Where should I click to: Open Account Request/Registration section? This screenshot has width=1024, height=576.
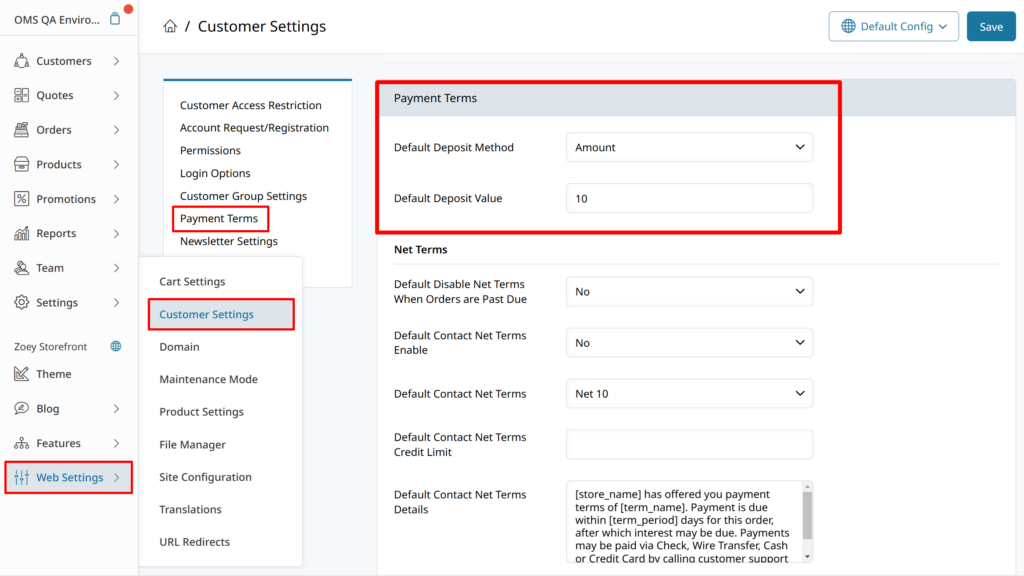[254, 127]
